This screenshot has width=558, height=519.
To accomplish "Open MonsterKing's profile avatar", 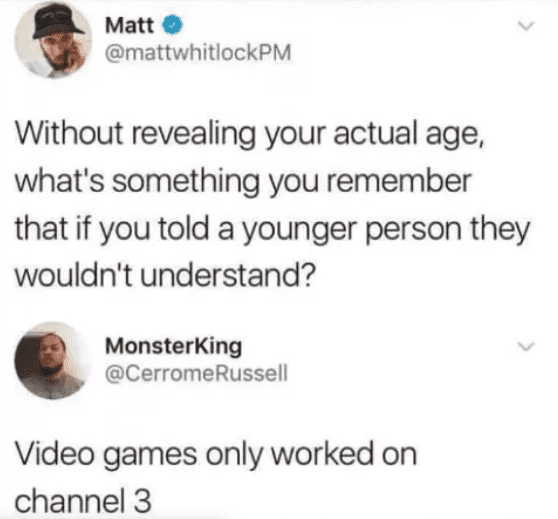I will 52,360.
